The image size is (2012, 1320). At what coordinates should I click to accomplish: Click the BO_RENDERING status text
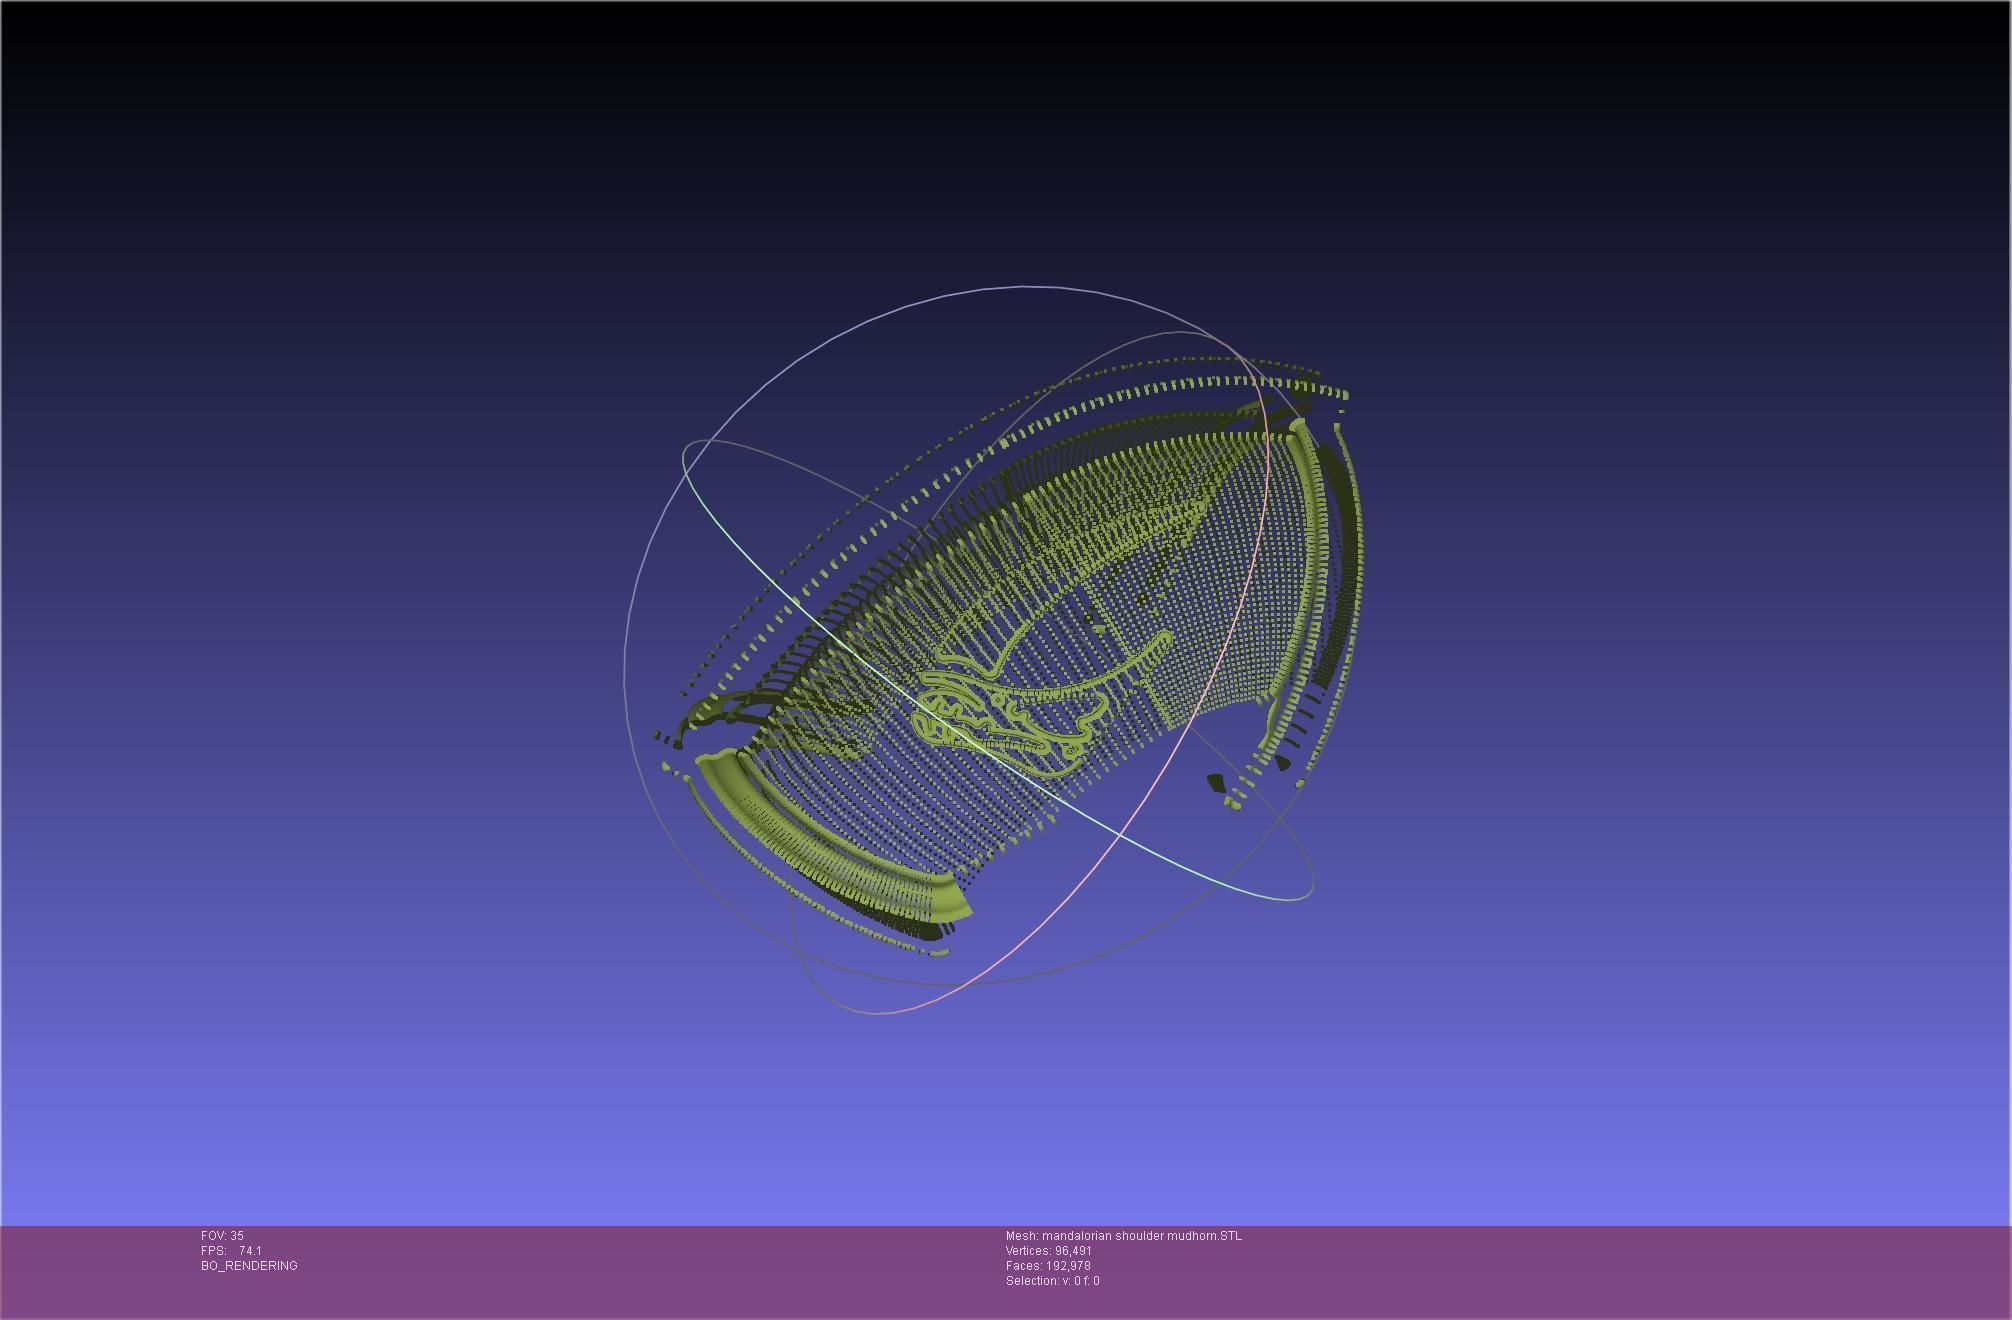pyautogui.click(x=249, y=1266)
